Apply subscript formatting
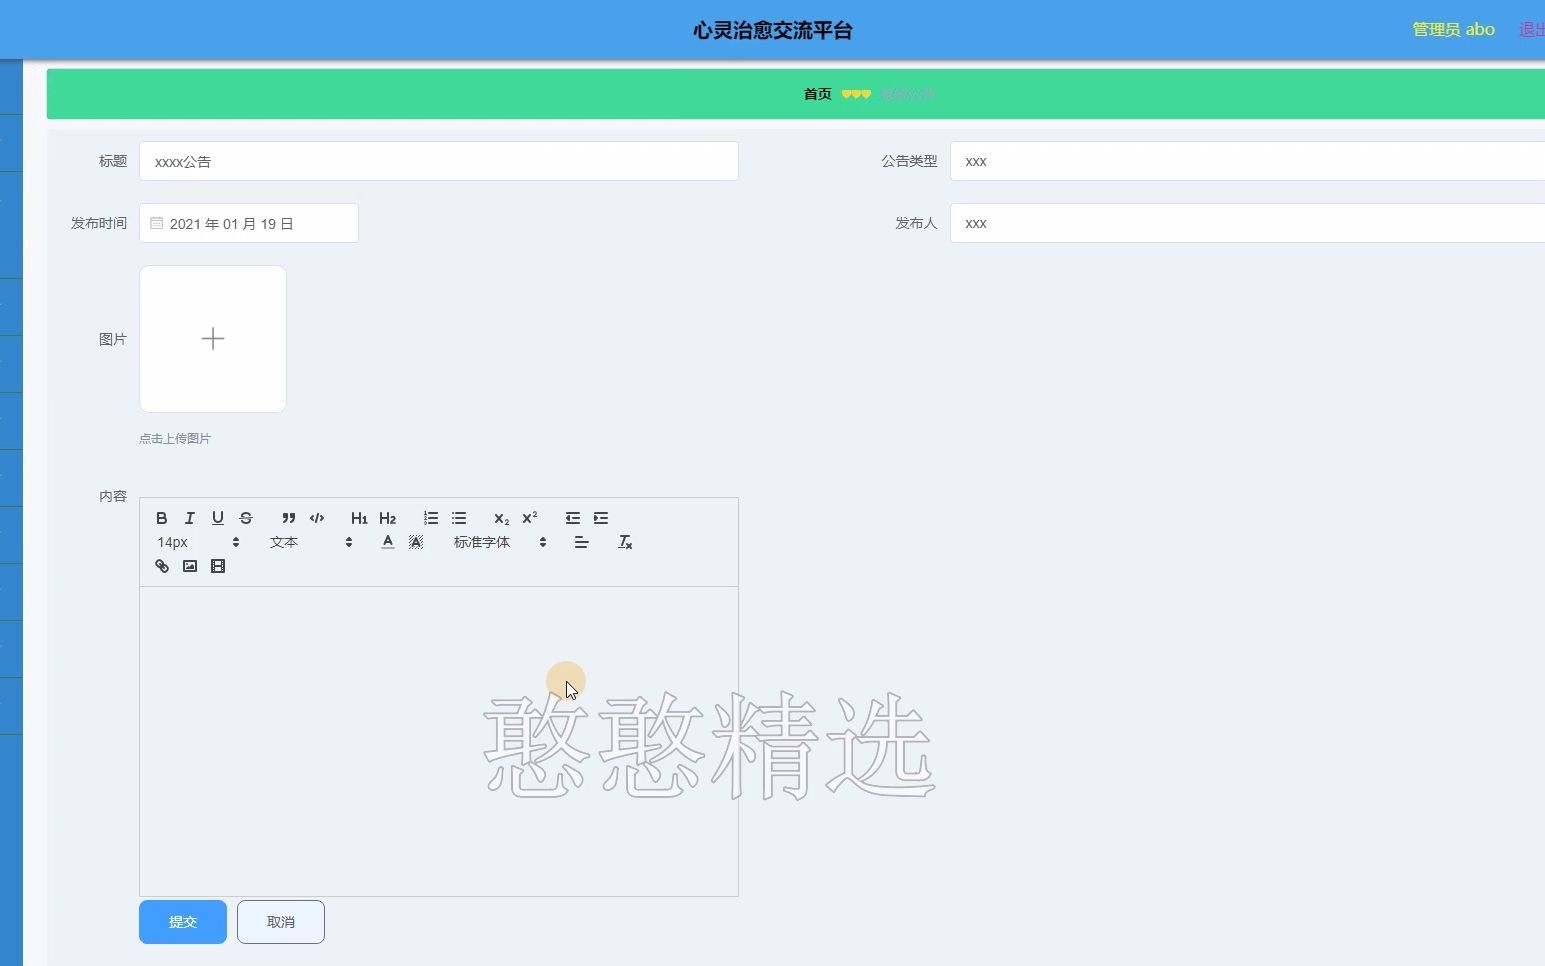 click(502, 518)
